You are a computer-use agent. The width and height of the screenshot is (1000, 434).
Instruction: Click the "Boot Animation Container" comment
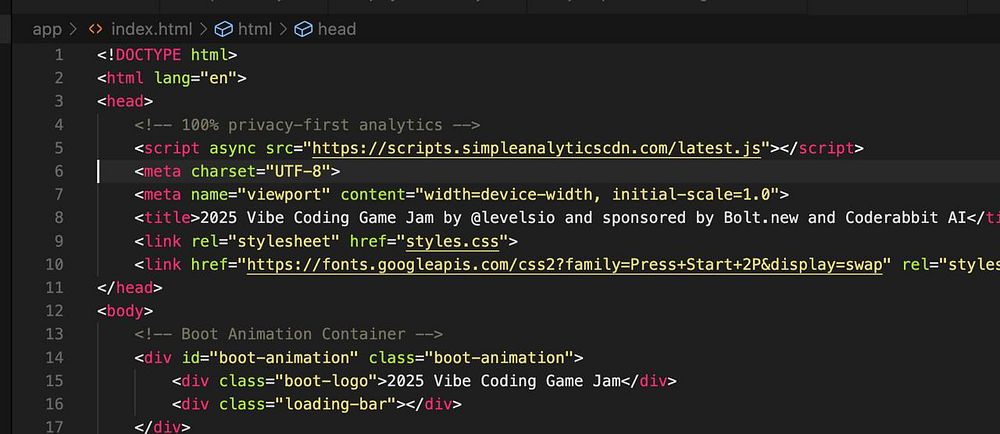click(x=289, y=335)
